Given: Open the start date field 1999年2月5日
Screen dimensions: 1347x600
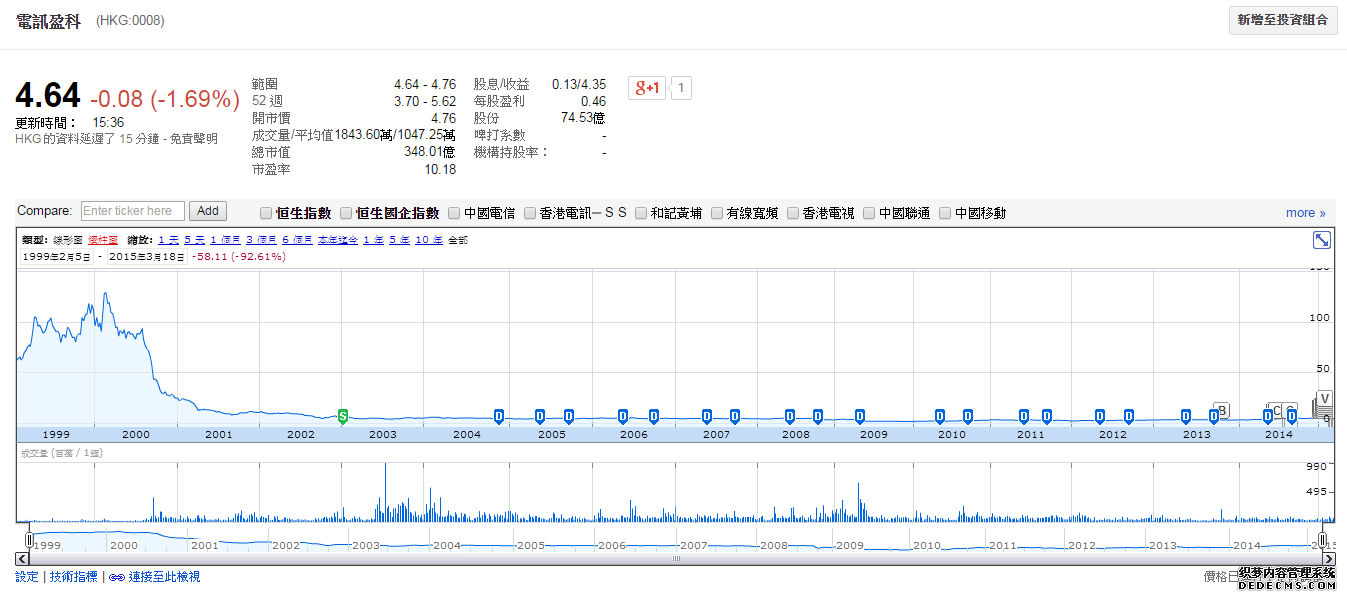Looking at the screenshot, I should coord(56,257).
